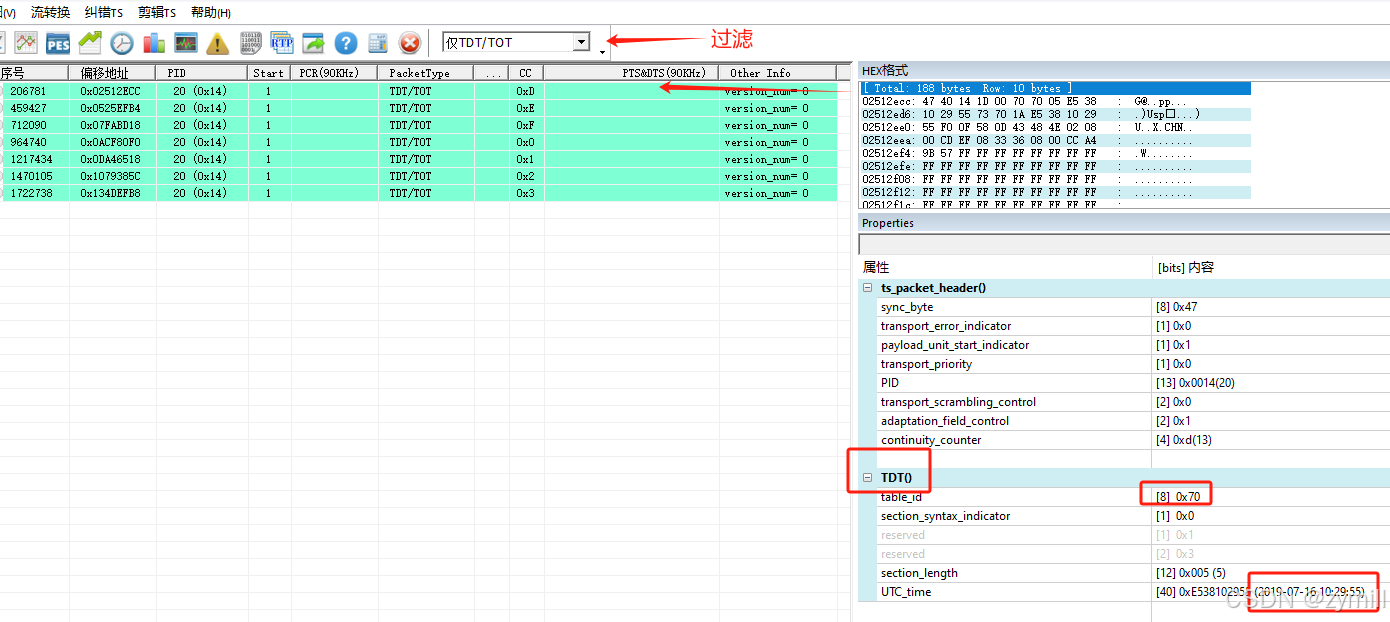Image resolution: width=1390 pixels, height=622 pixels.
Task: Open the 流转换 menu
Action: (50, 12)
